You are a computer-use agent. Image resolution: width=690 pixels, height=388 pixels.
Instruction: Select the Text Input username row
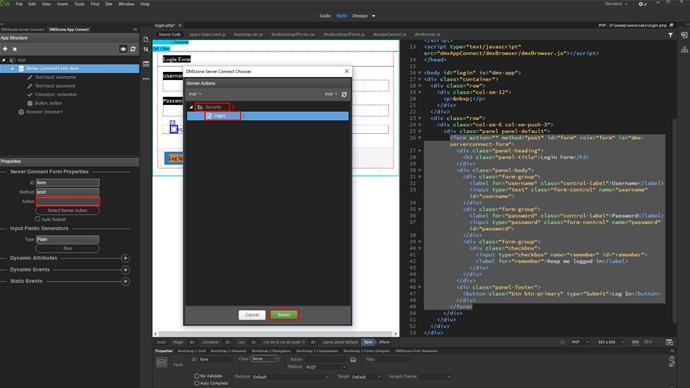[x=55, y=77]
